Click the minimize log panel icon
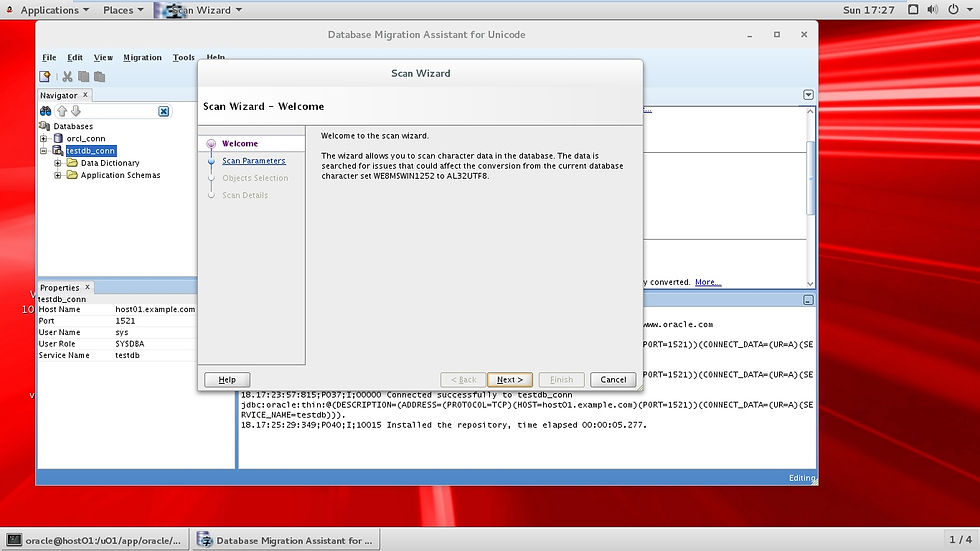The image size is (980, 551). point(808,300)
